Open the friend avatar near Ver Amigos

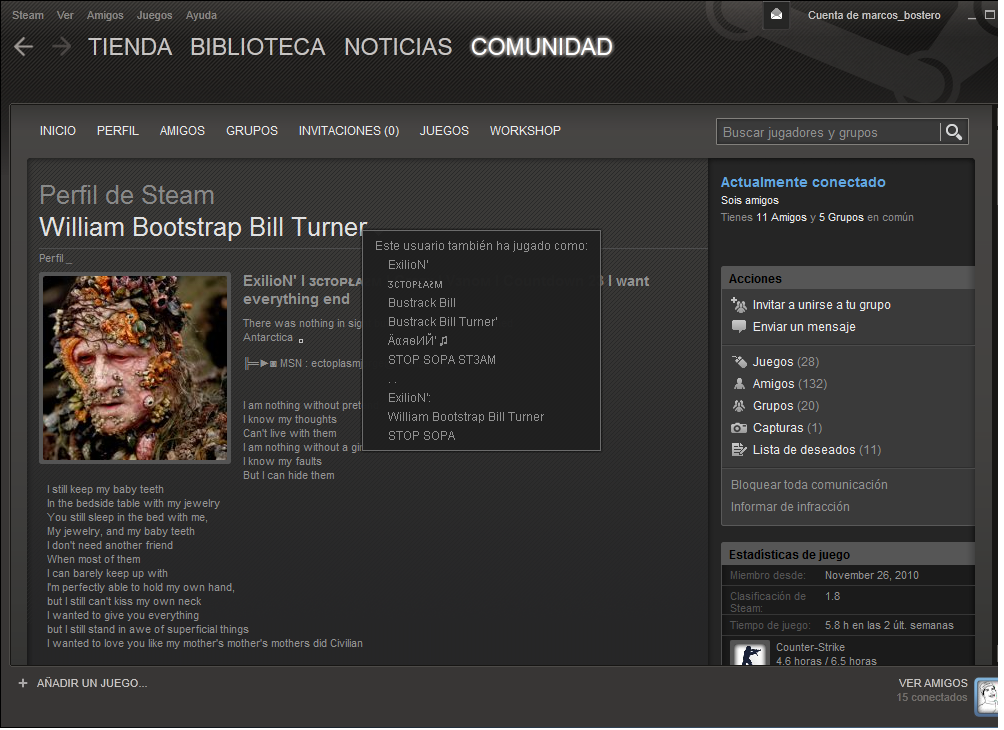coord(987,697)
